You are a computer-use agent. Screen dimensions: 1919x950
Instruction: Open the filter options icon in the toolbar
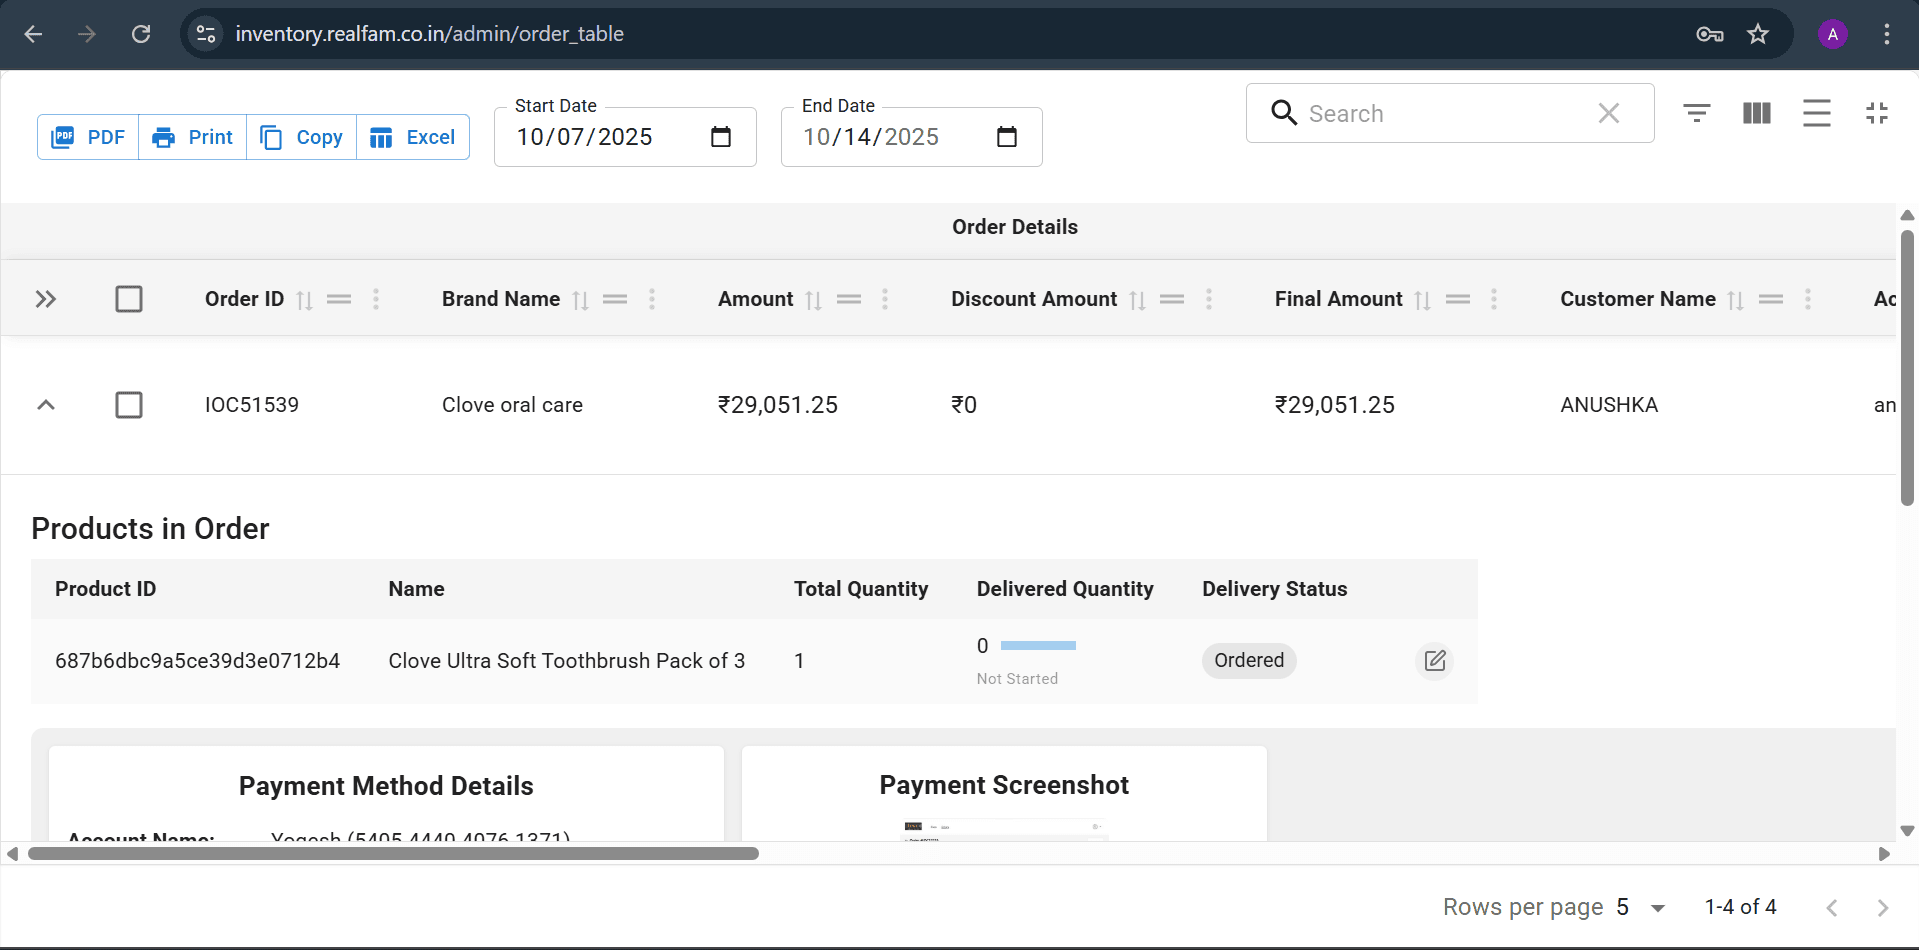pyautogui.click(x=1696, y=113)
